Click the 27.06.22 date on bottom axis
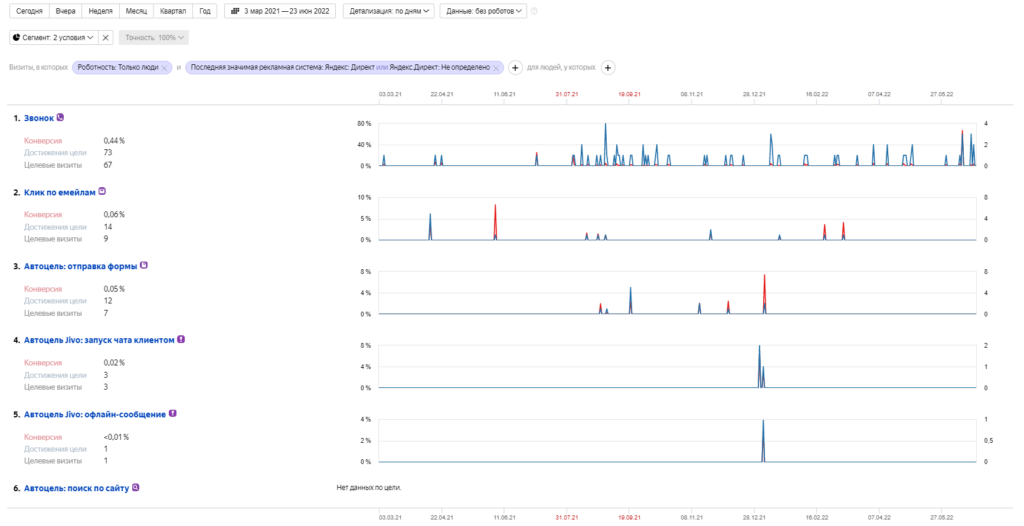This screenshot has width=1024, height=526. 941,517
